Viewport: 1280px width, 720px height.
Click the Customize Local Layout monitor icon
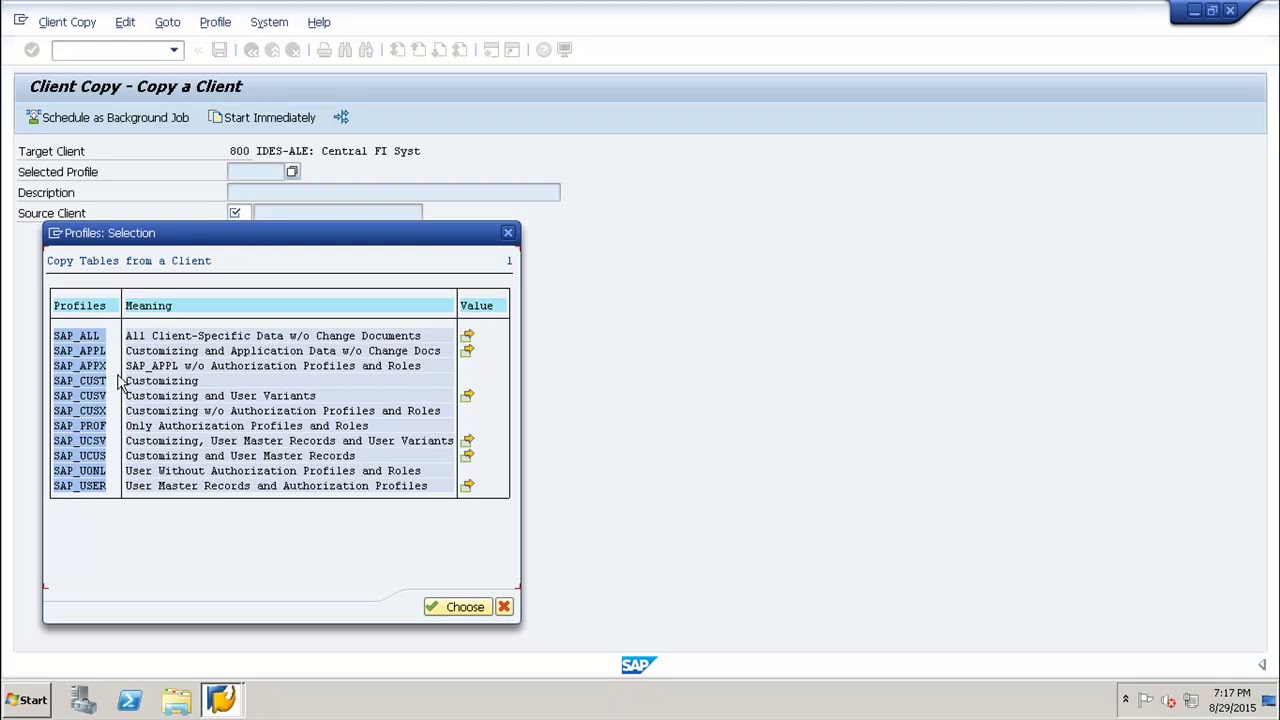pyautogui.click(x=564, y=50)
